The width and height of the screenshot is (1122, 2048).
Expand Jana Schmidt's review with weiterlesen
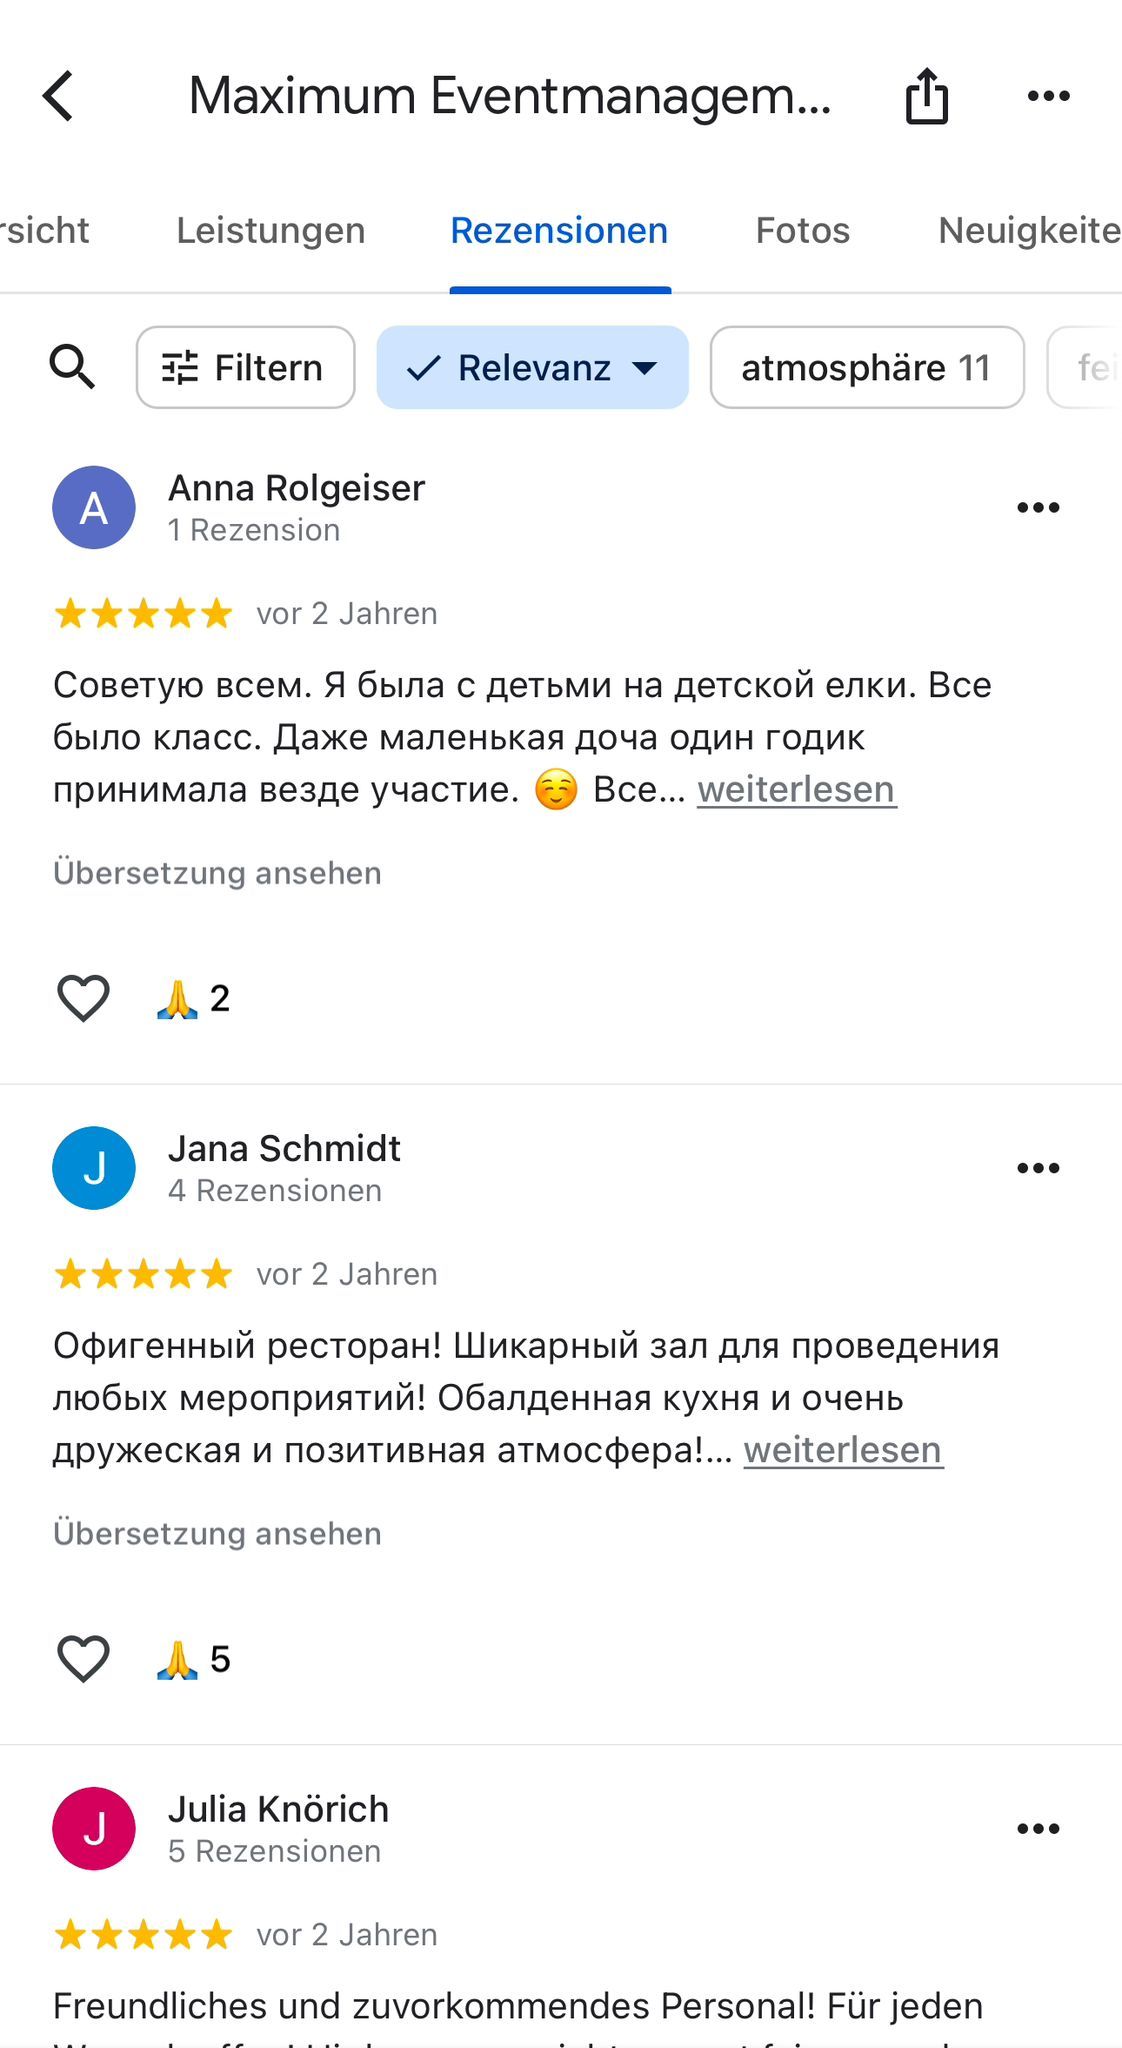coord(843,1450)
